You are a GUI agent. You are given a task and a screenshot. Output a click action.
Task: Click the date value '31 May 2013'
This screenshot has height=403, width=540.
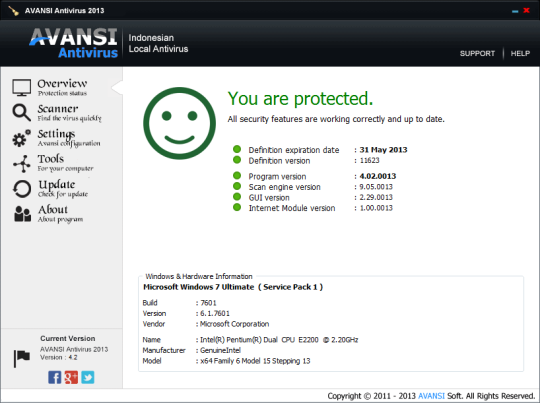(383, 150)
